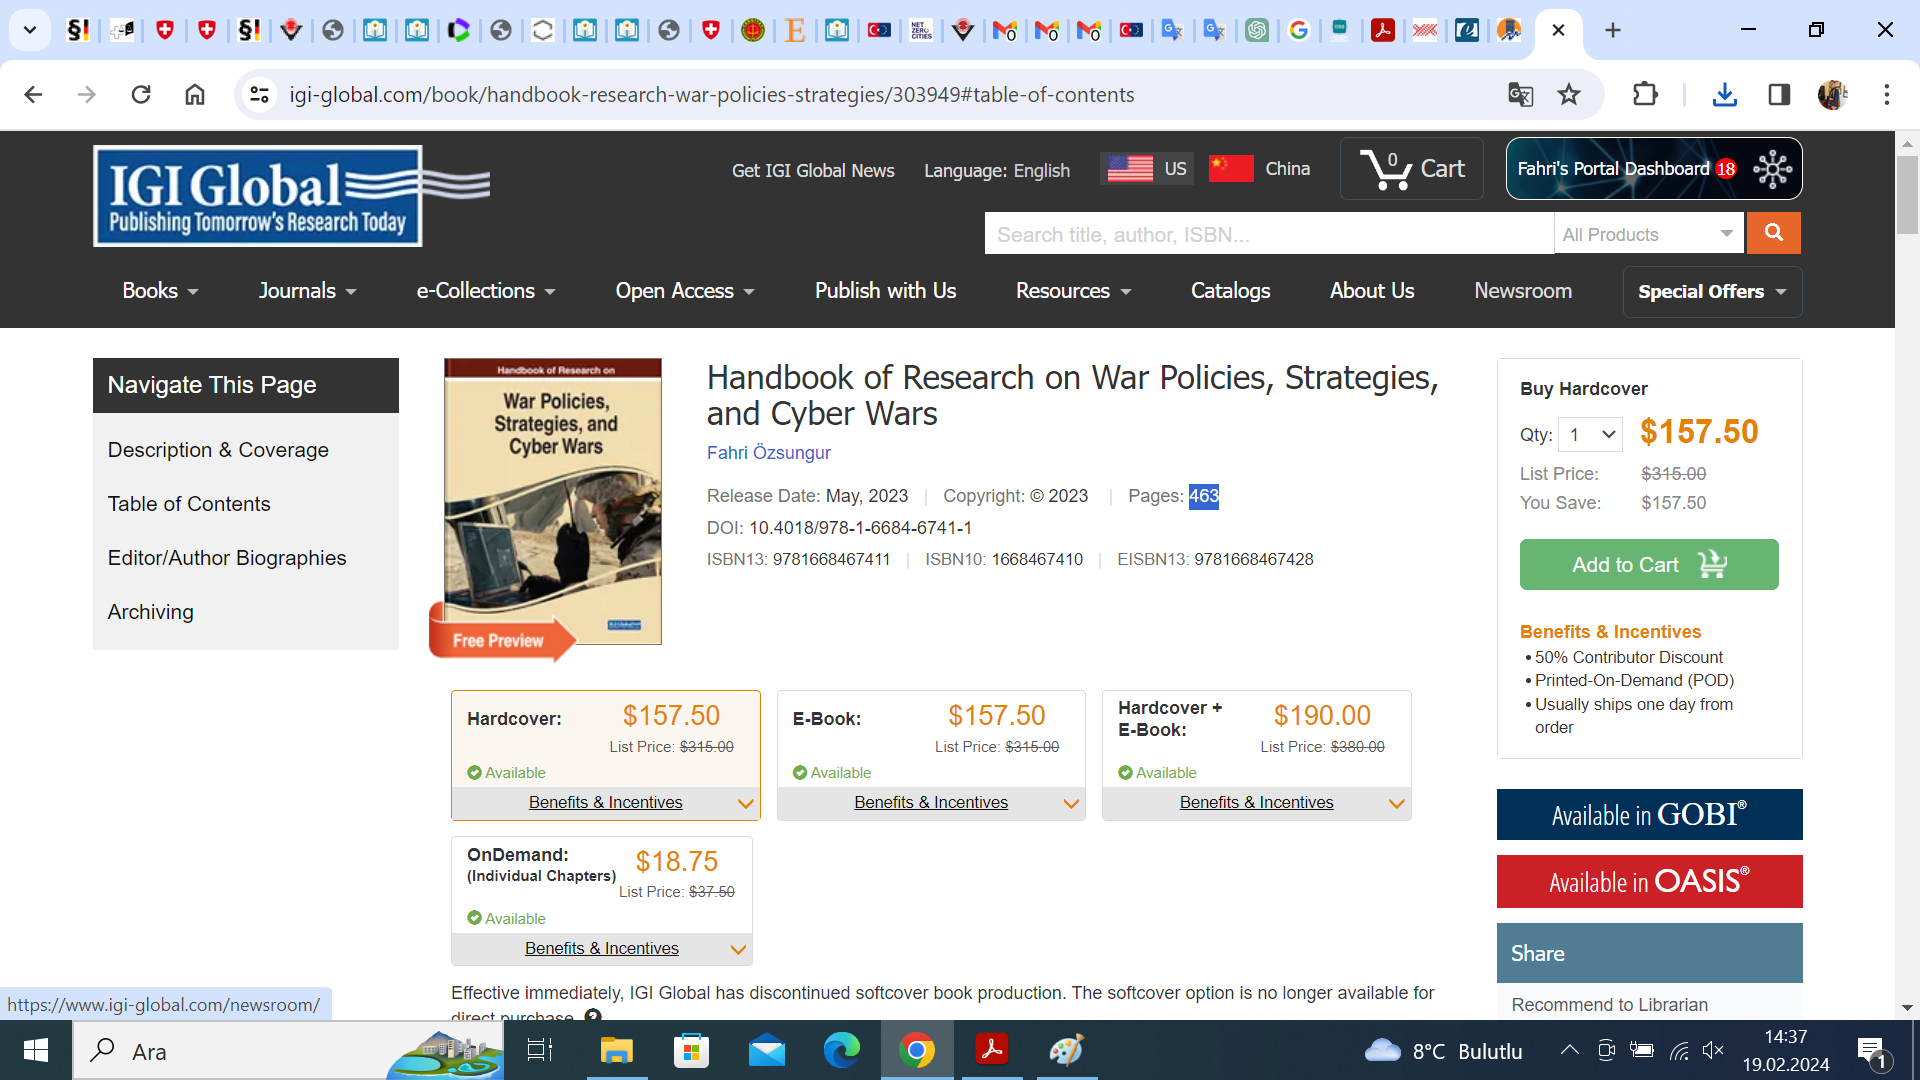Screen dimensions: 1920x1080
Task: Open the shopping Cart icon
Action: point(1411,169)
